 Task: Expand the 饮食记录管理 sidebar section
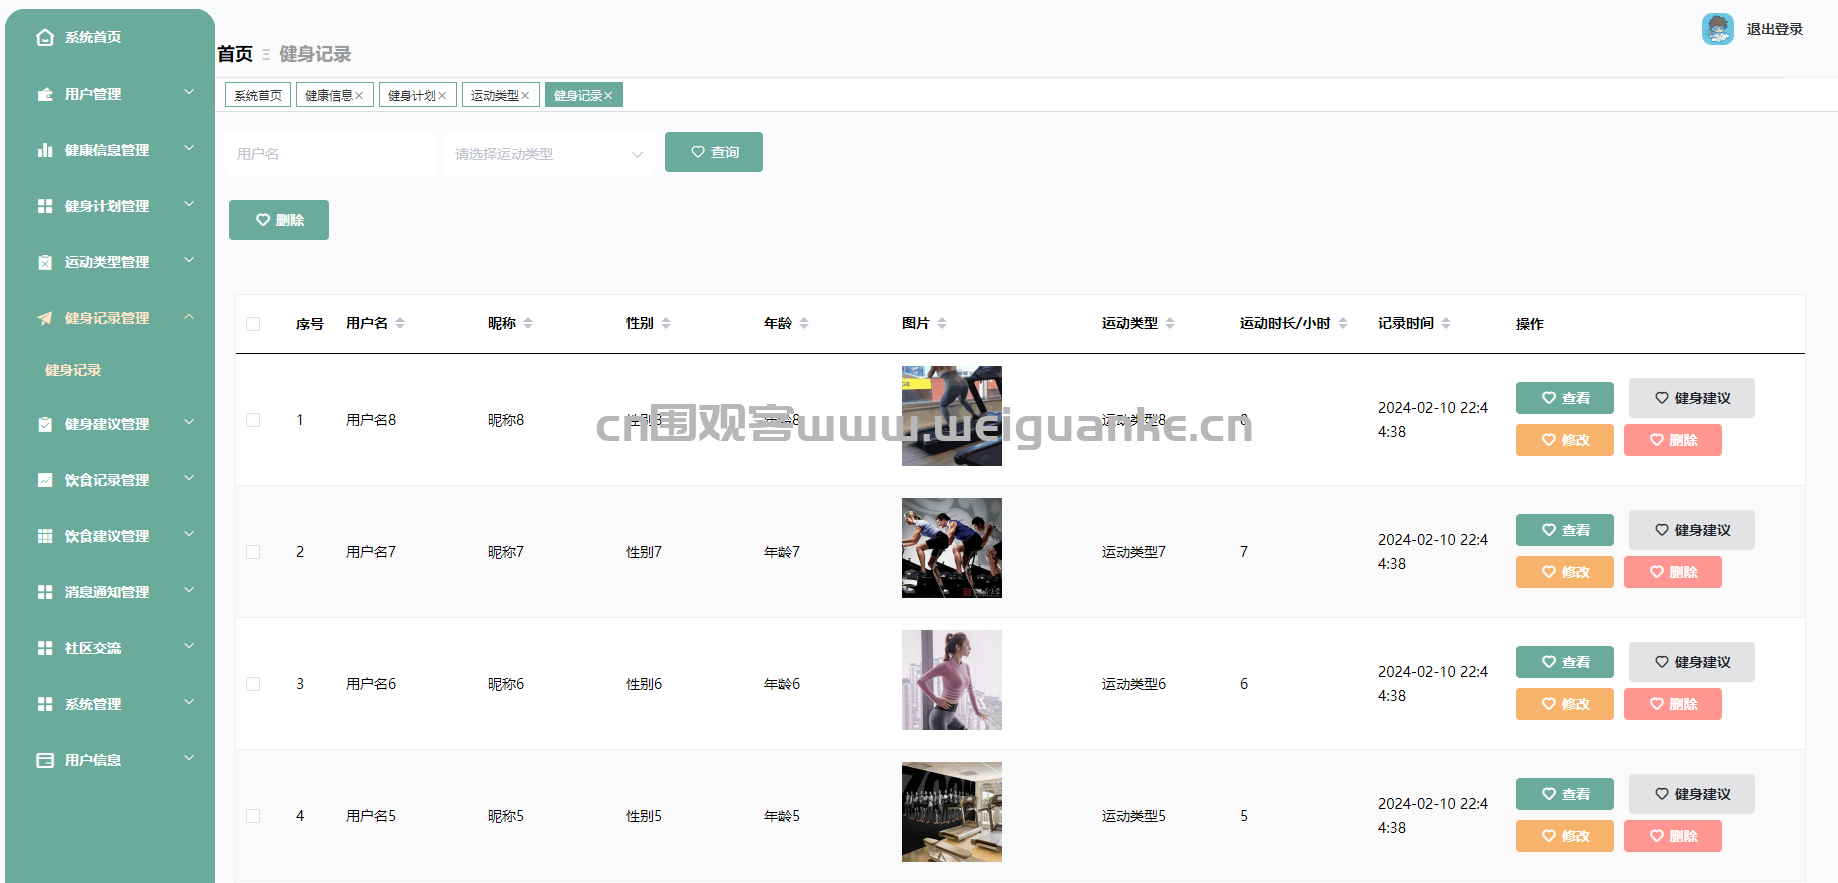coord(108,480)
